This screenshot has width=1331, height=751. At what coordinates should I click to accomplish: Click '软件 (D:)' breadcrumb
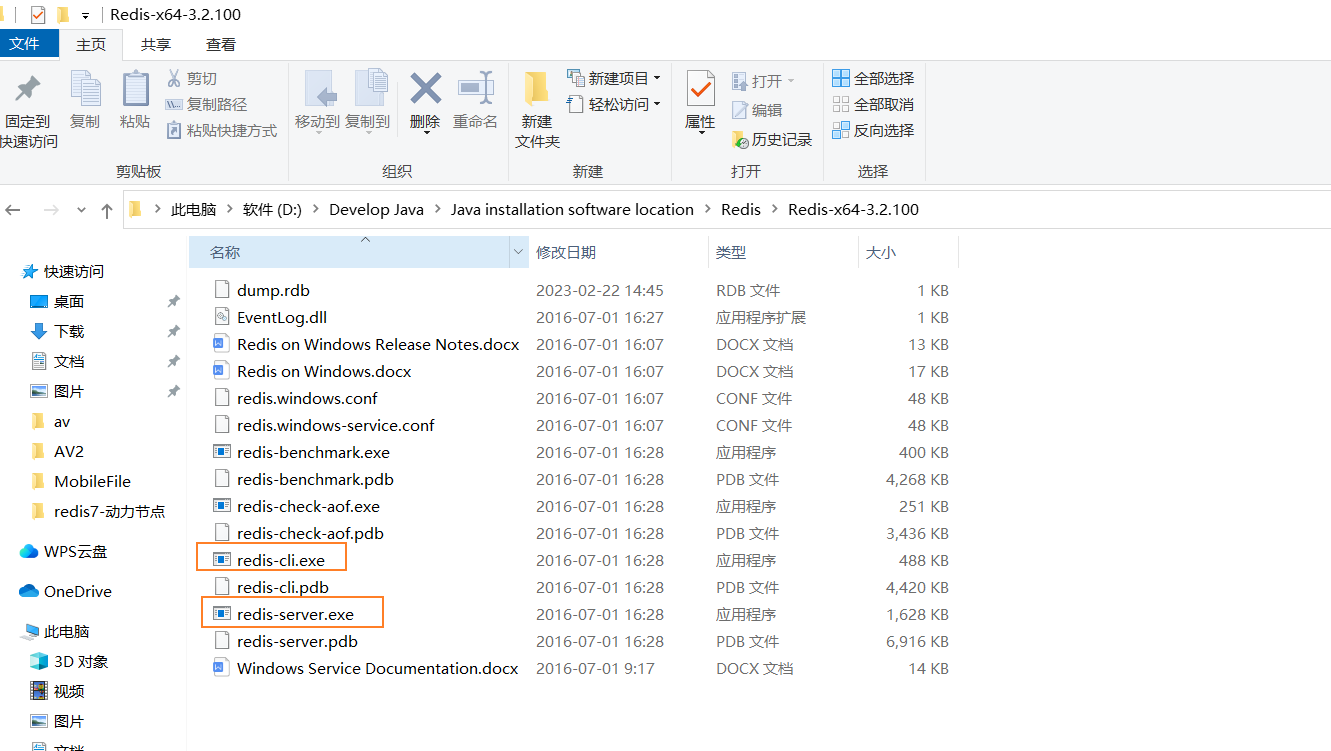[x=272, y=210]
